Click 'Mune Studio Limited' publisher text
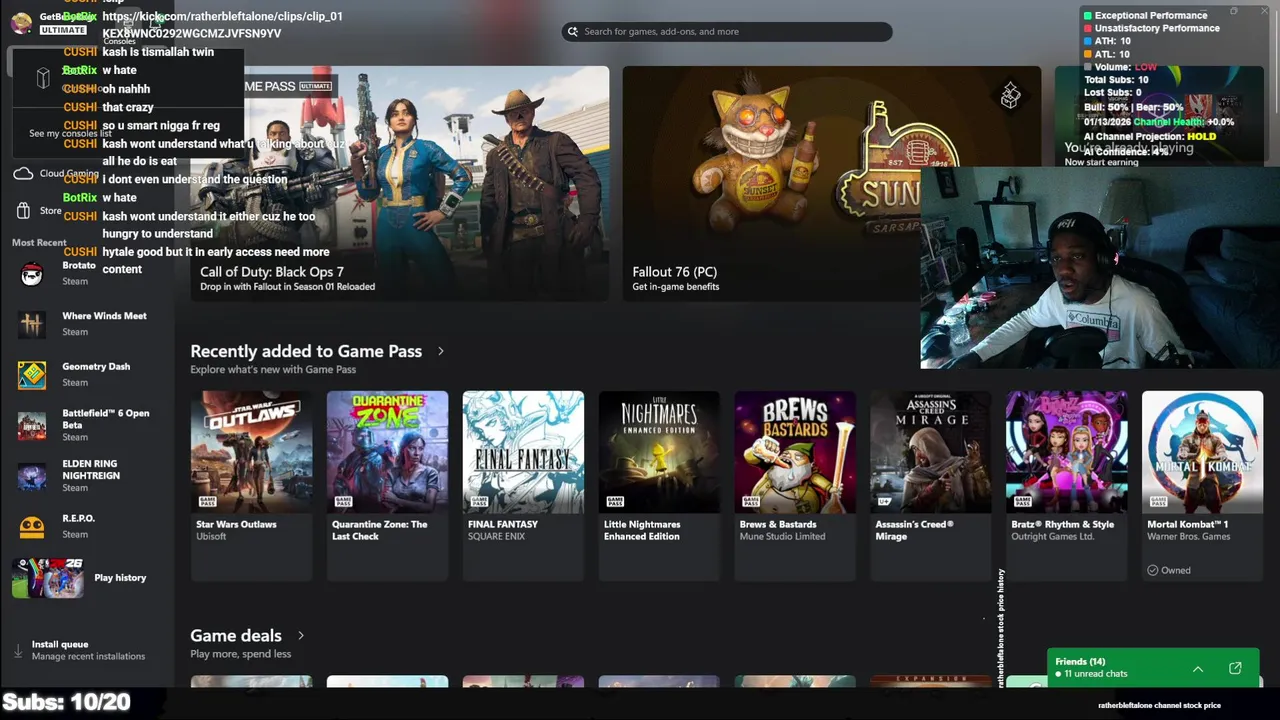The image size is (1280, 720). click(782, 536)
